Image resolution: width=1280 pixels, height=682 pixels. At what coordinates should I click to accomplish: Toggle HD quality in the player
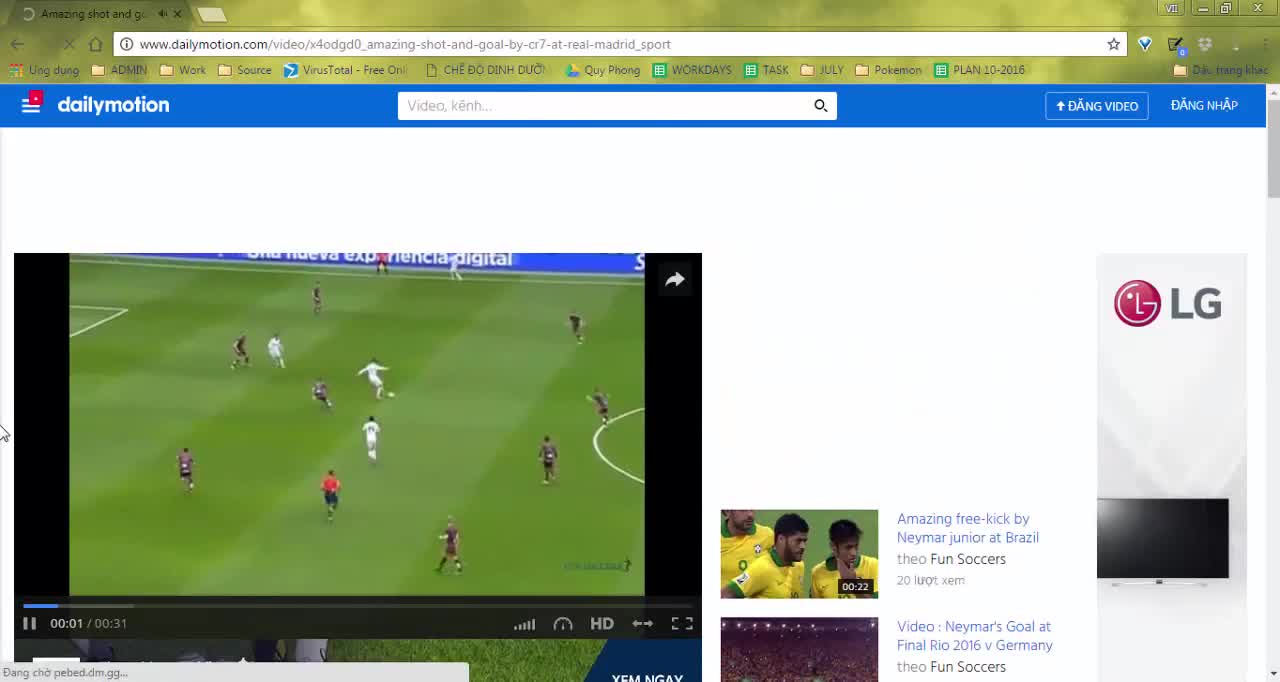601,623
